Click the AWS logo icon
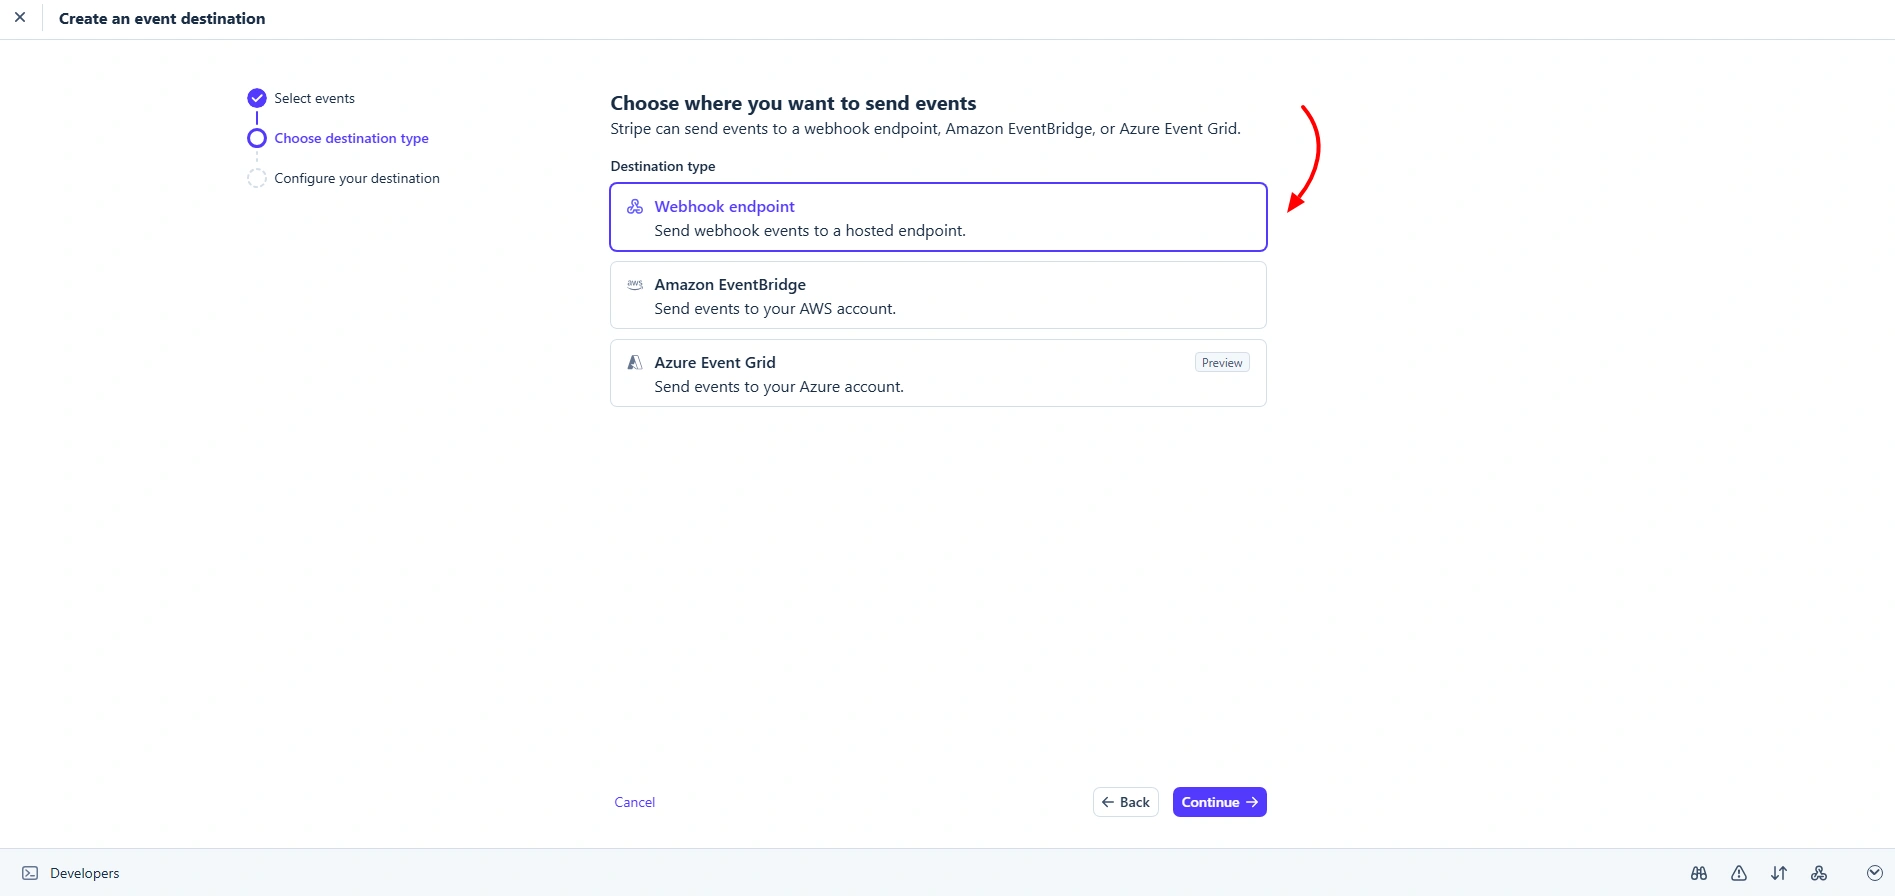The height and width of the screenshot is (896, 1895). point(635,285)
